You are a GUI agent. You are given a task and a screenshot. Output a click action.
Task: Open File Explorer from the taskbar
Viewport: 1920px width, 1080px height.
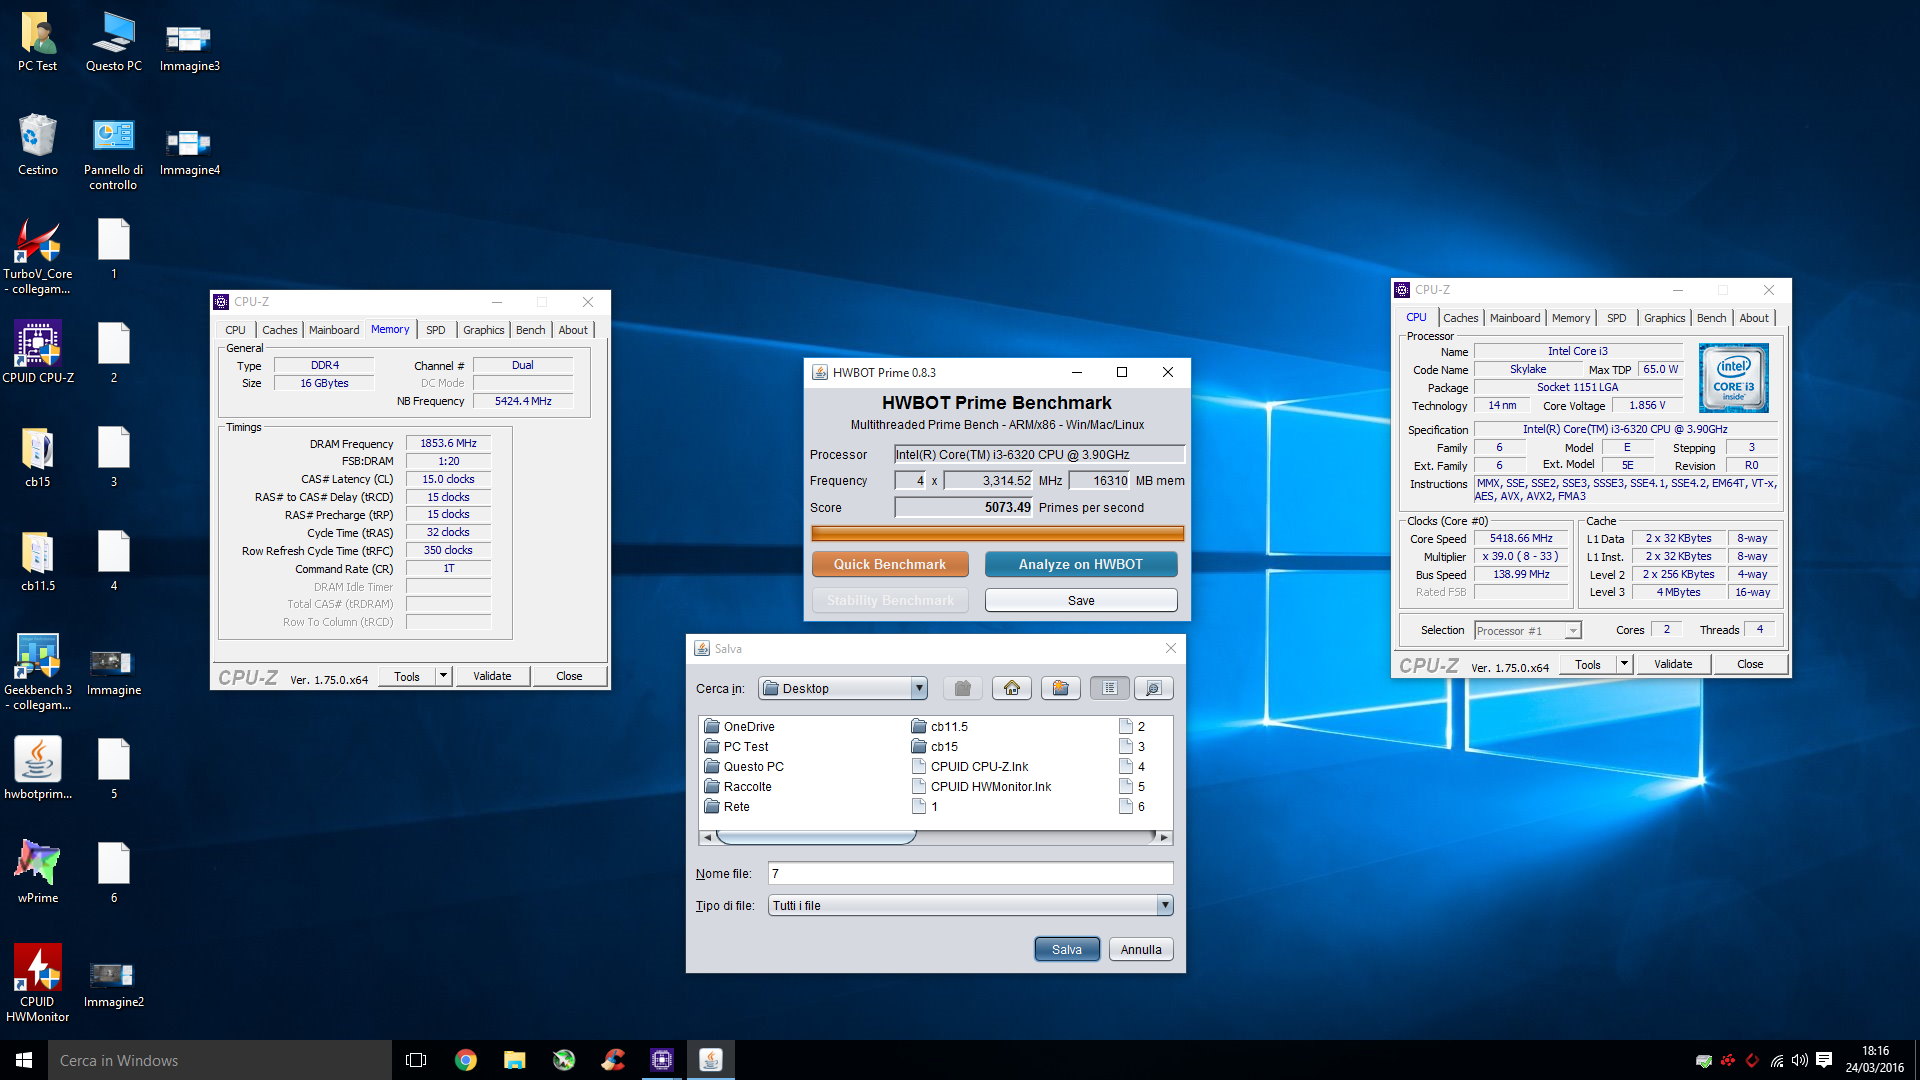coord(514,1060)
